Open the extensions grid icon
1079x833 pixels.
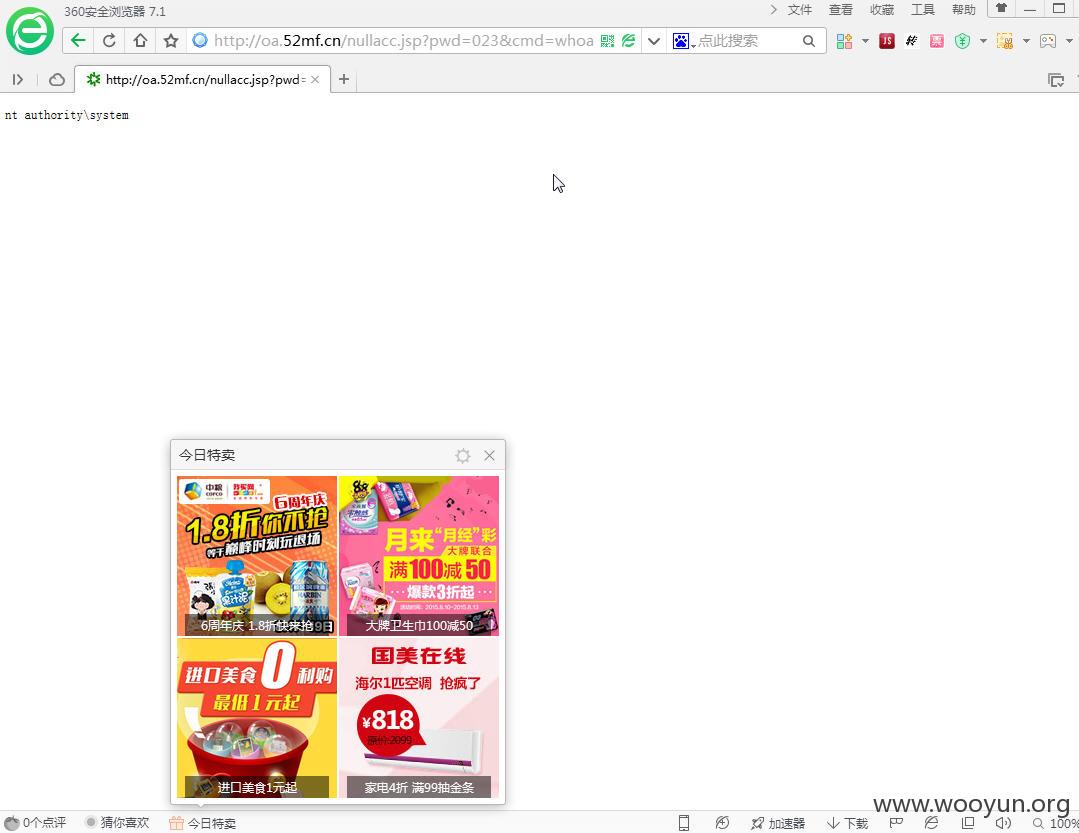point(844,41)
